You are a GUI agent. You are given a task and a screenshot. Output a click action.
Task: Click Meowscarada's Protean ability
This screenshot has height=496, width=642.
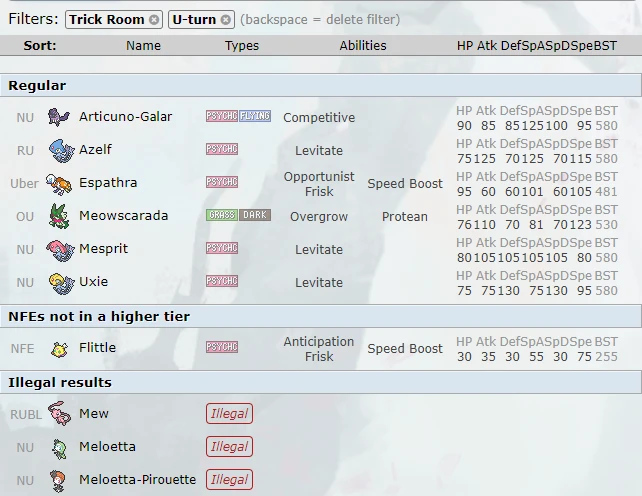click(x=405, y=217)
